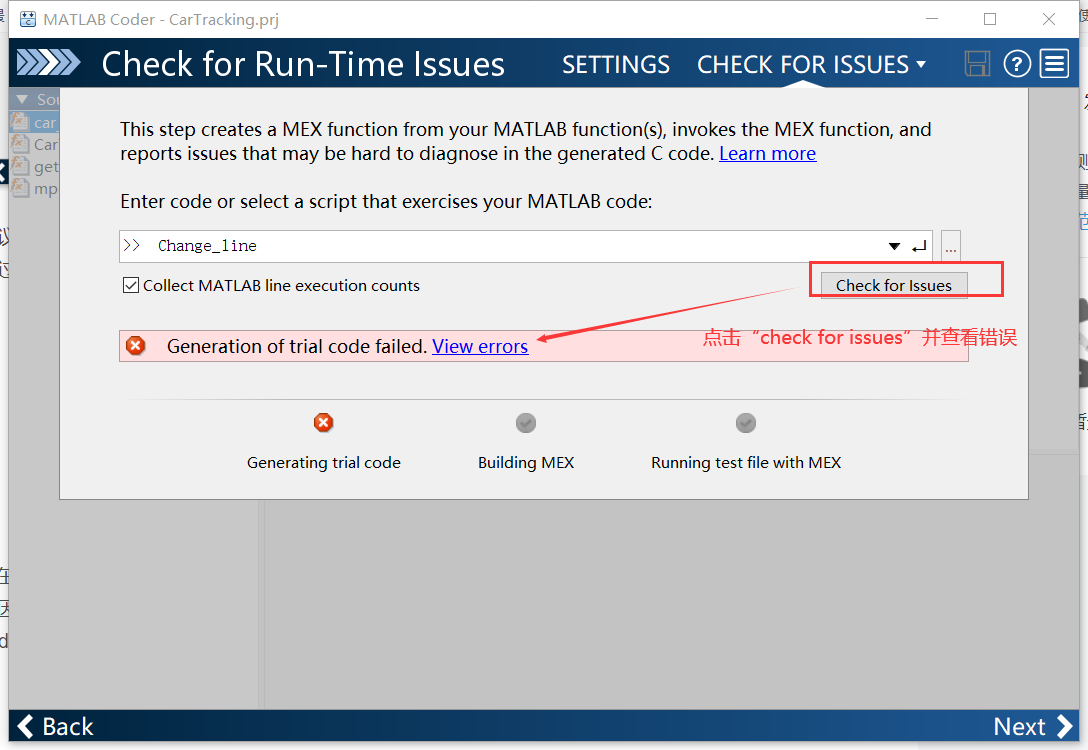The image size is (1088, 750).
Task: Click the red error icon beside failure message
Action: click(x=136, y=346)
